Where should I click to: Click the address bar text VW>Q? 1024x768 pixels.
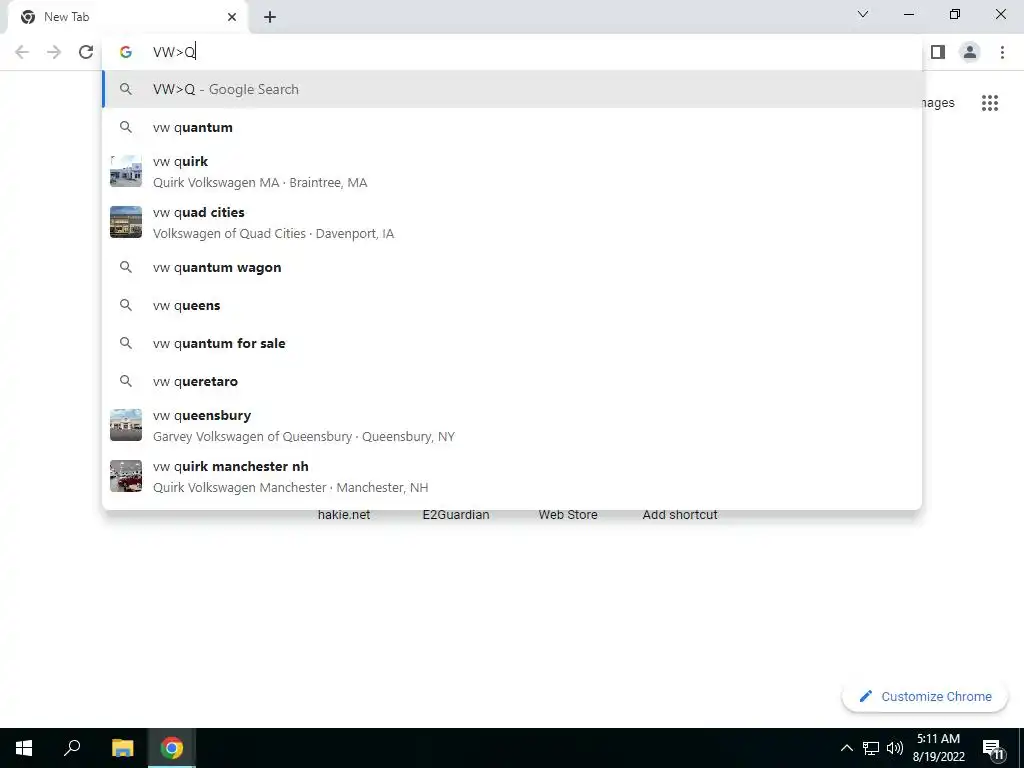(x=174, y=52)
